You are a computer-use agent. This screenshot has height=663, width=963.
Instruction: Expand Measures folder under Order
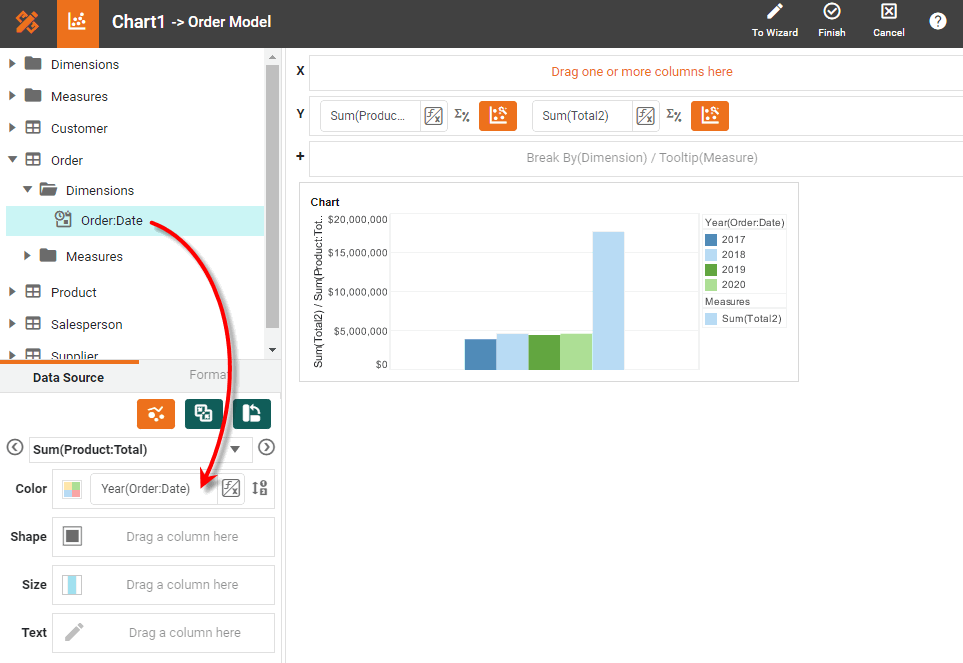click(28, 256)
